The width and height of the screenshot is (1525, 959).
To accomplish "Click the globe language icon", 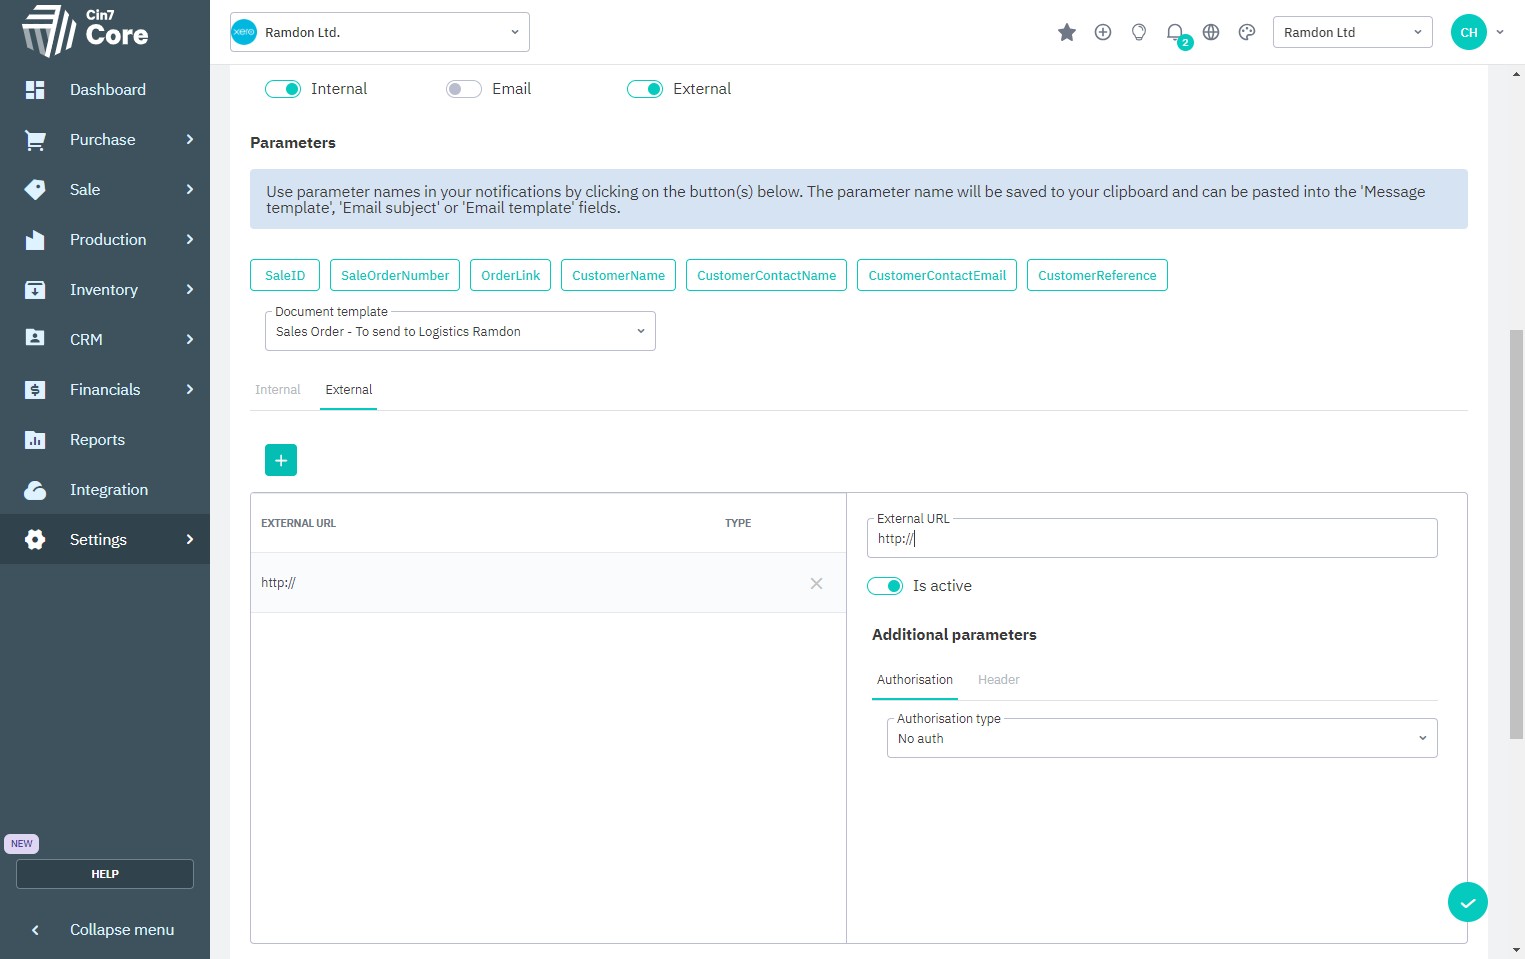I will (1210, 33).
